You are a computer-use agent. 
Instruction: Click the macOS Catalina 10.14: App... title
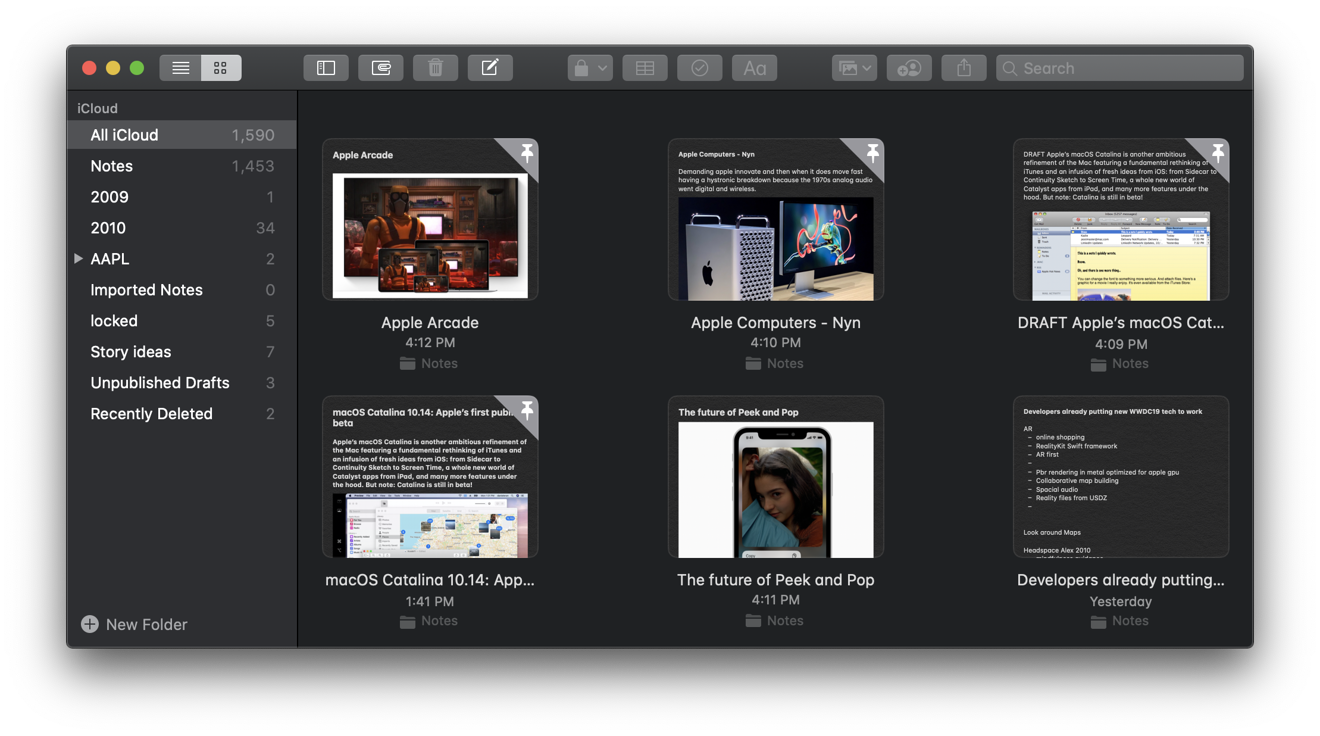point(430,580)
